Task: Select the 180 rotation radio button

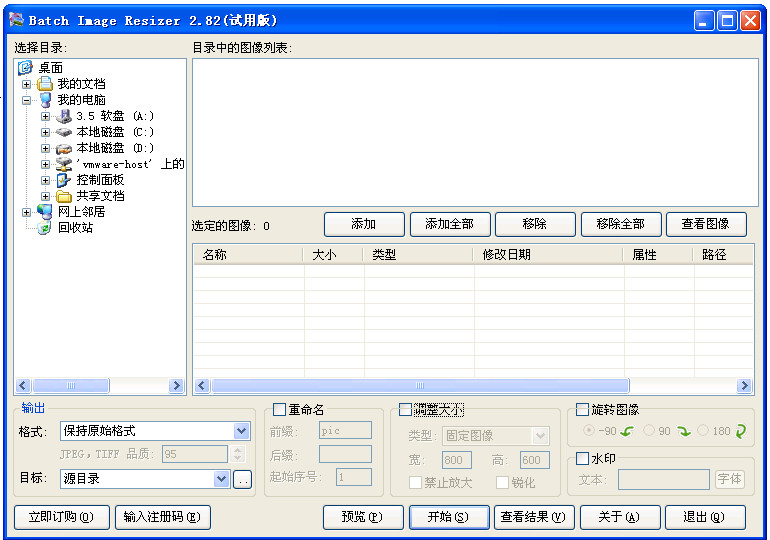Action: pyautogui.click(x=703, y=431)
